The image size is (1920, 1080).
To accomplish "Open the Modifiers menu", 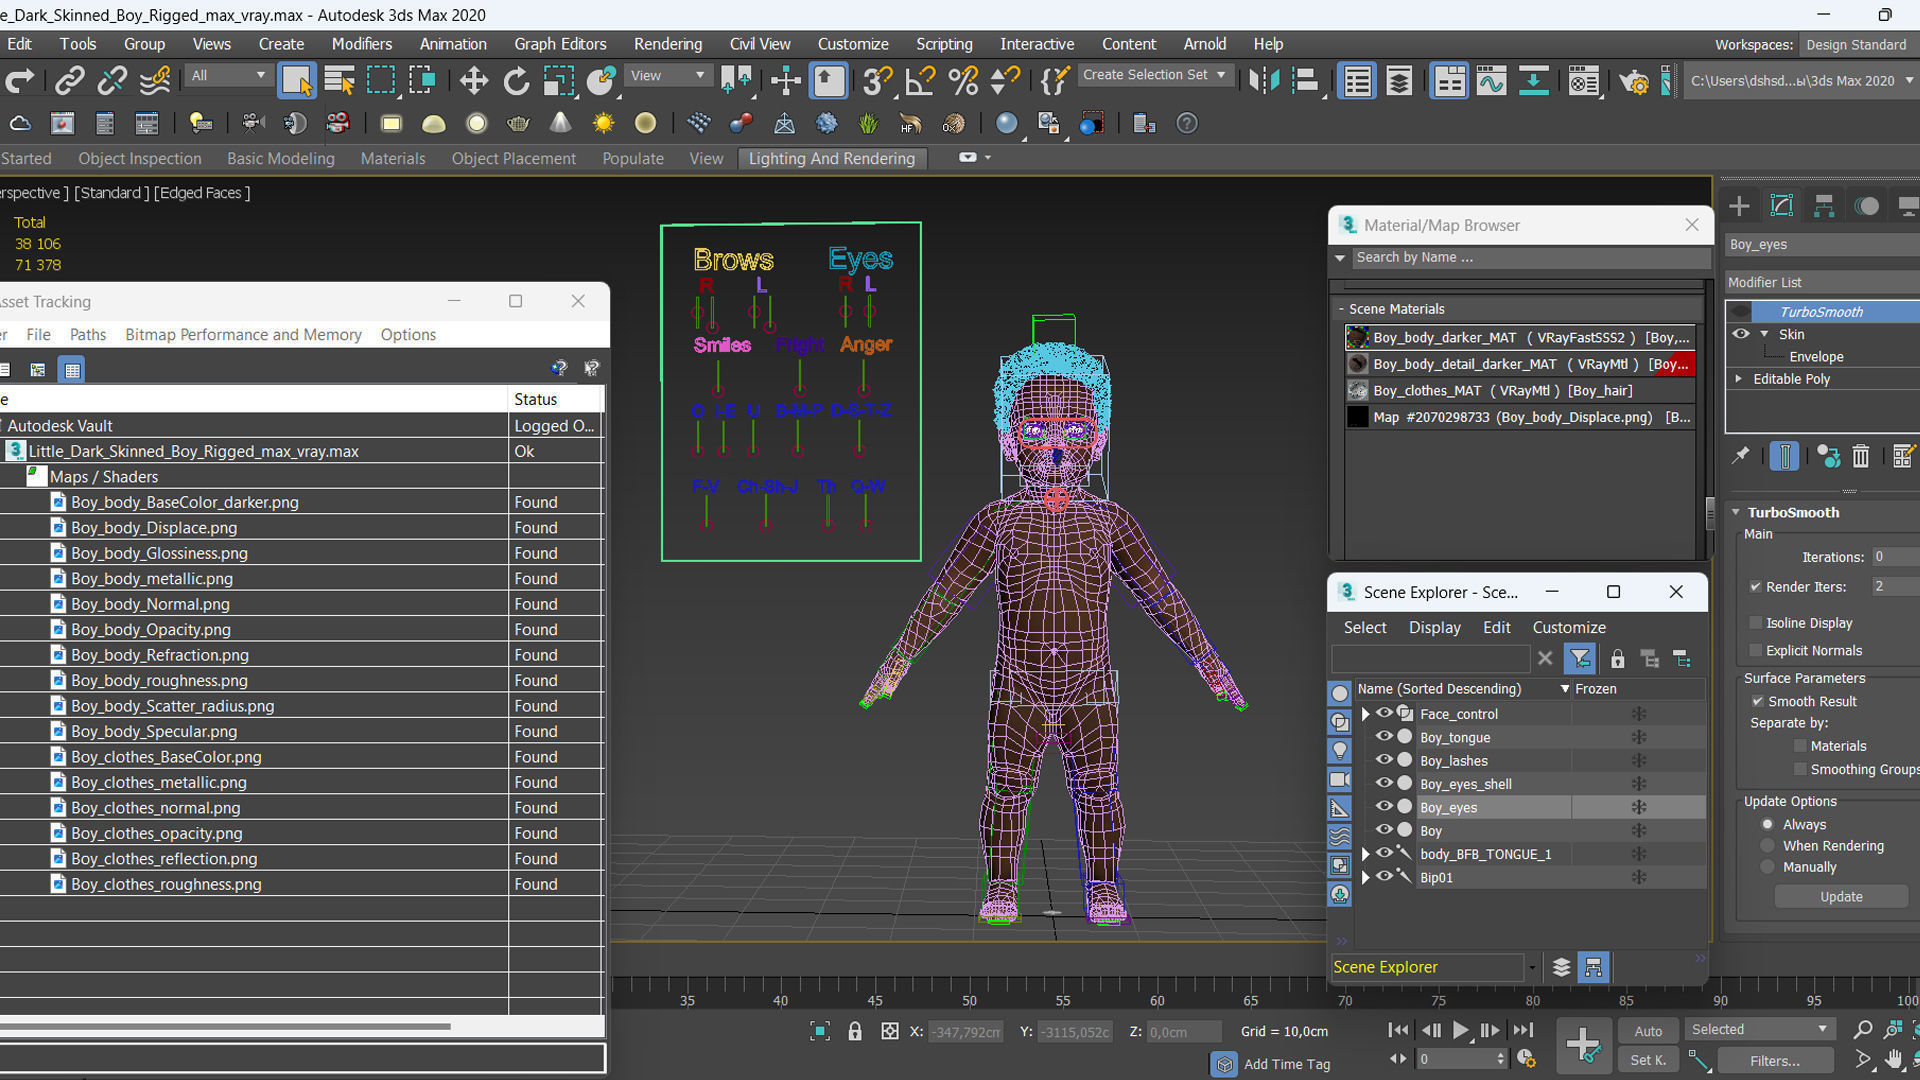I will pyautogui.click(x=362, y=44).
